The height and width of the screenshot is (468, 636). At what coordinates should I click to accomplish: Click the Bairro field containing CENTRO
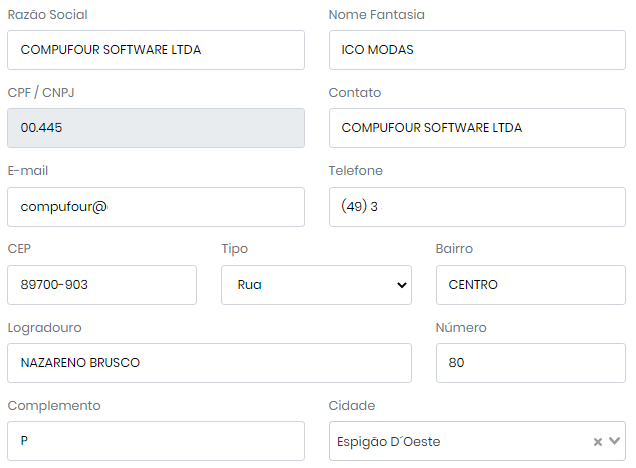tap(530, 285)
